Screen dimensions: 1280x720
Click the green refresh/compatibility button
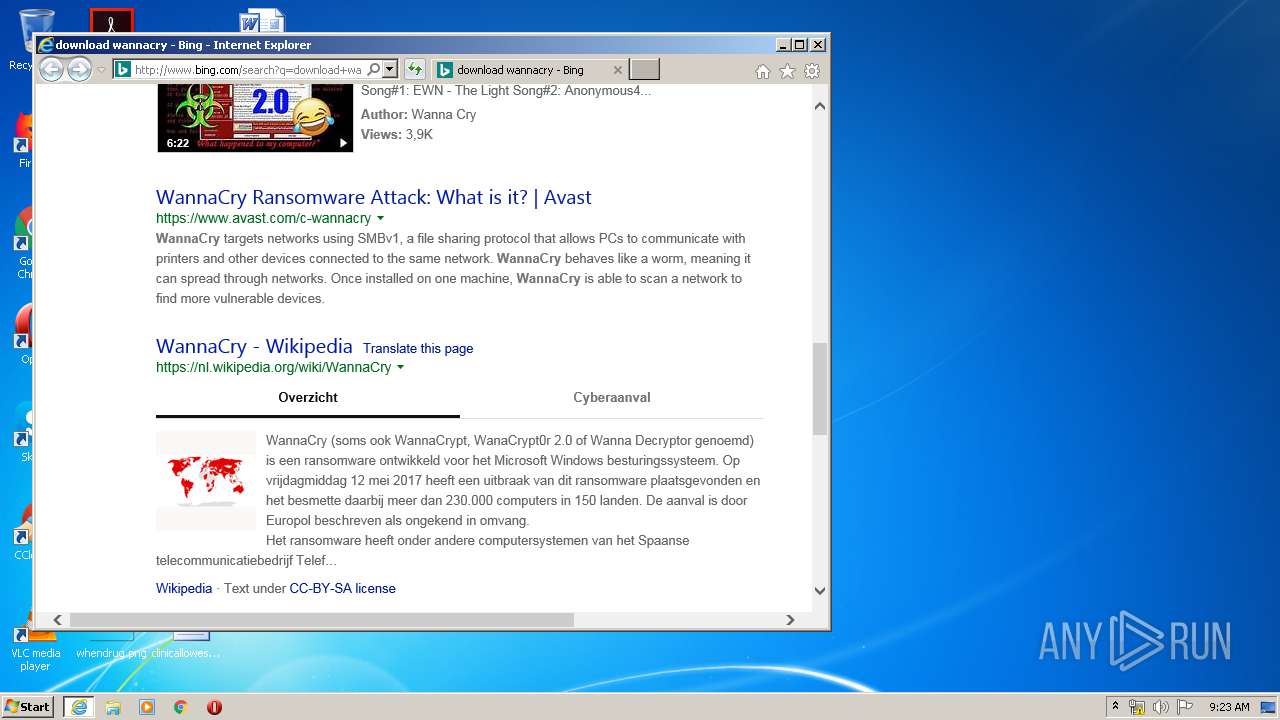pyautogui.click(x=415, y=70)
